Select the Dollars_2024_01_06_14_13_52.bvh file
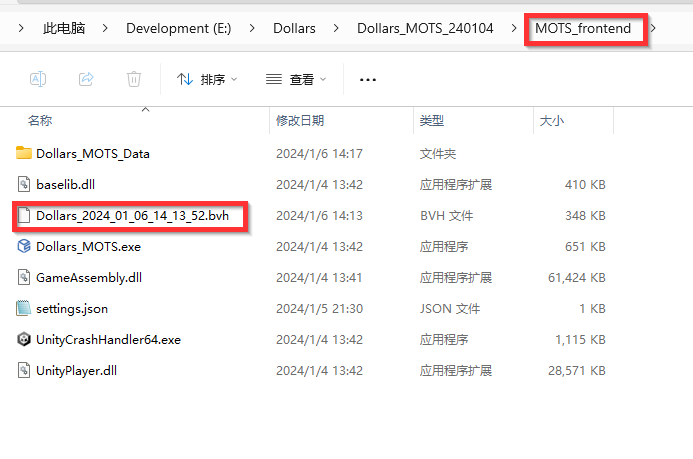This screenshot has width=693, height=459. click(127, 215)
